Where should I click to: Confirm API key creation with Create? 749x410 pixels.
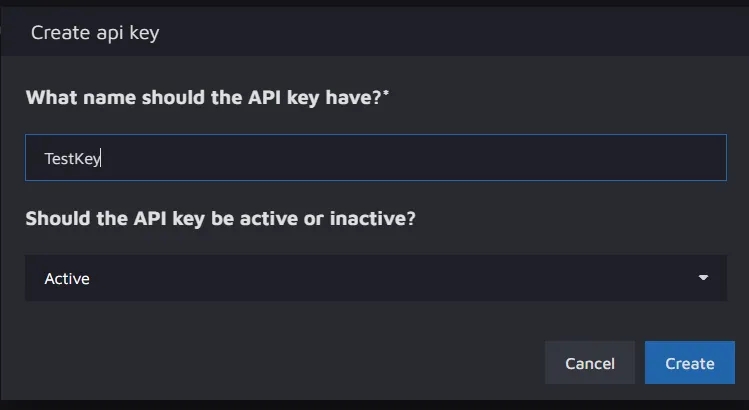(x=689, y=363)
